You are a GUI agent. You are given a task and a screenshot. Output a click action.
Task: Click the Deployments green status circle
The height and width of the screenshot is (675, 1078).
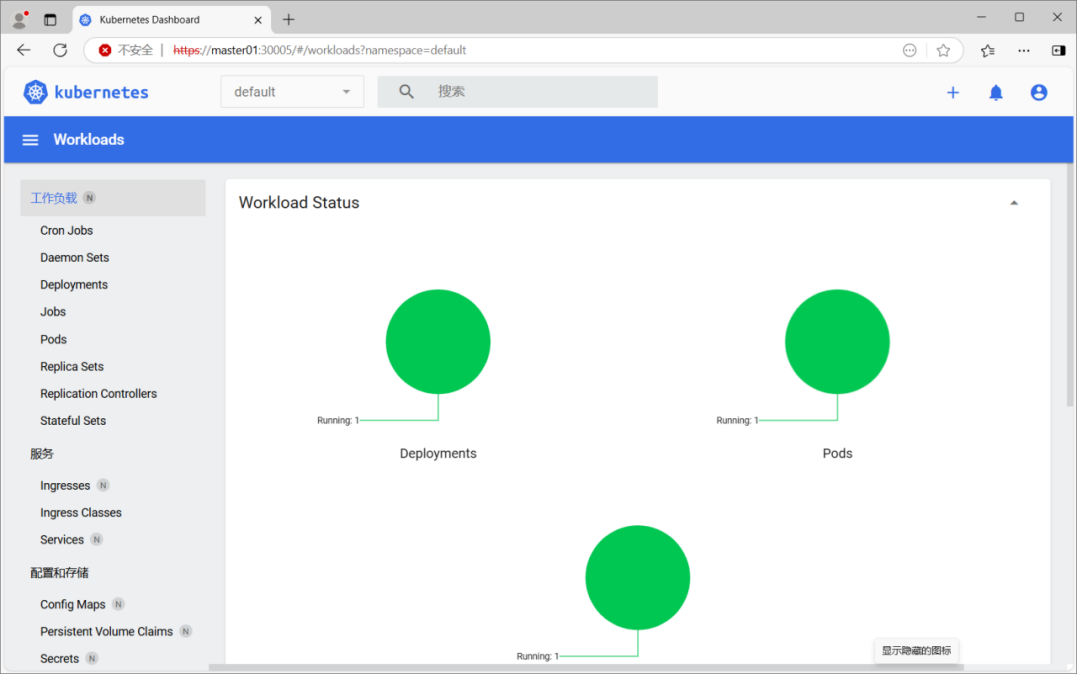tap(438, 342)
